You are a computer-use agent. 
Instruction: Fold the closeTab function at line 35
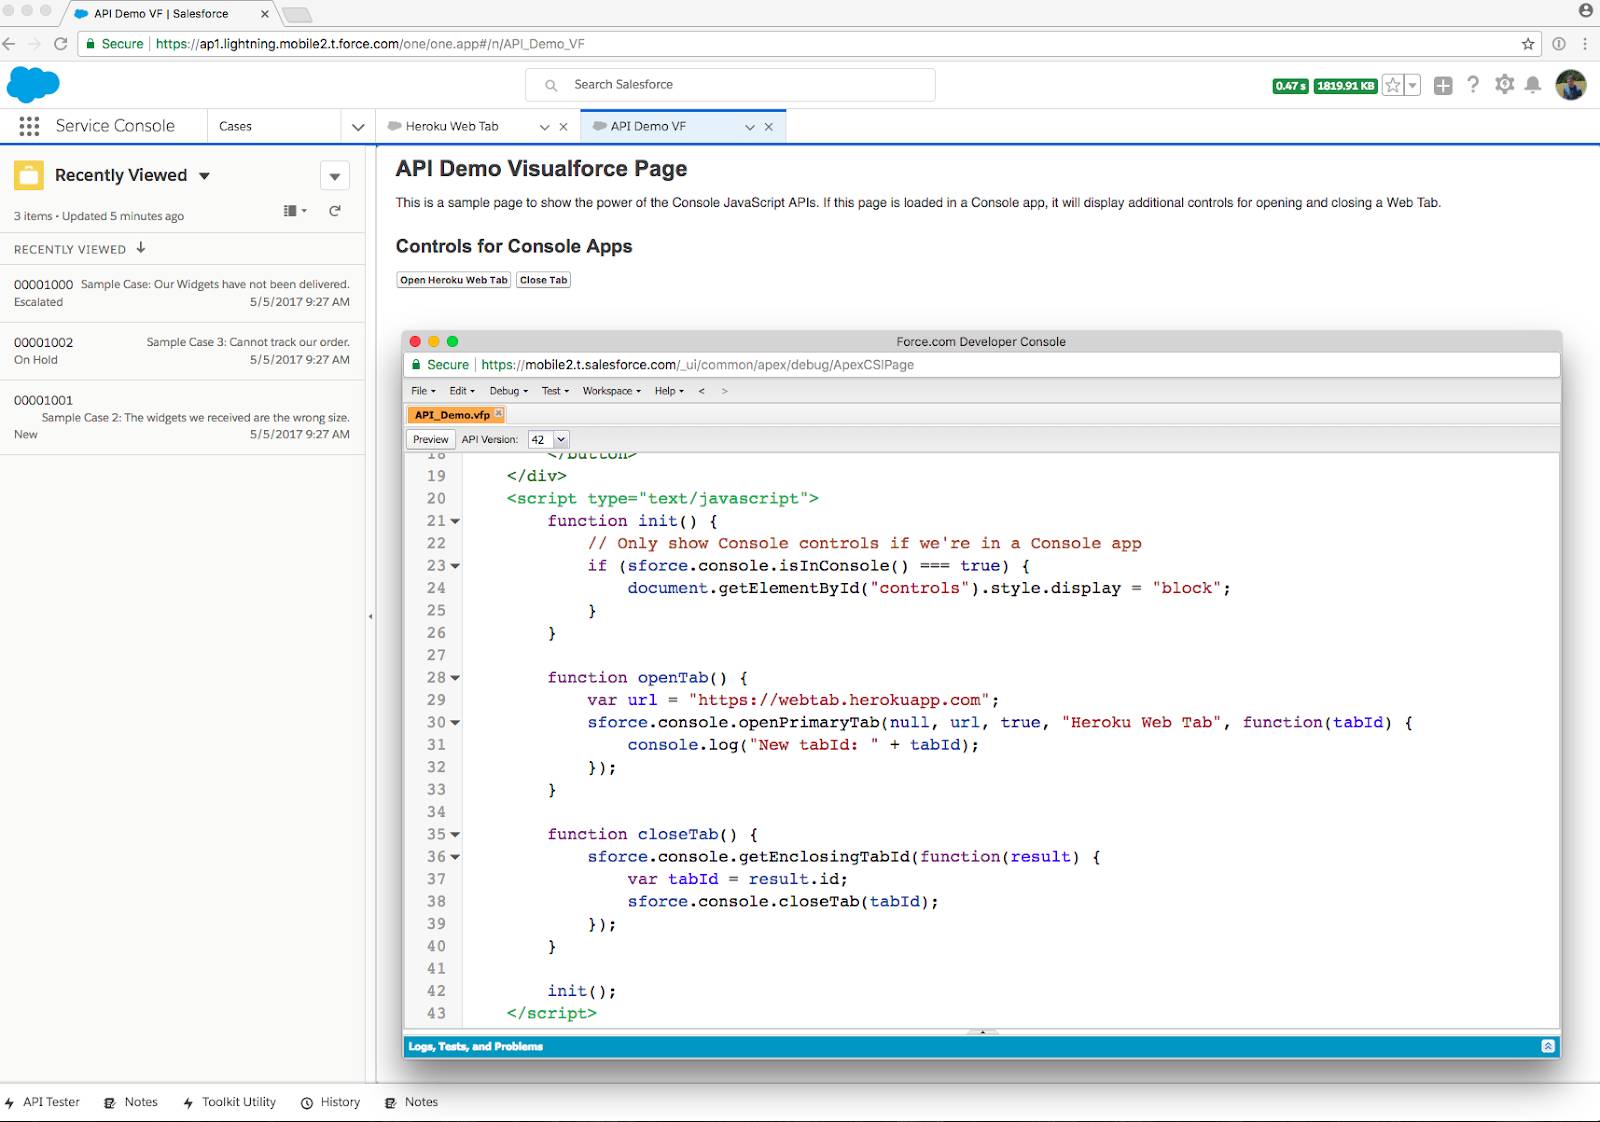coord(455,834)
